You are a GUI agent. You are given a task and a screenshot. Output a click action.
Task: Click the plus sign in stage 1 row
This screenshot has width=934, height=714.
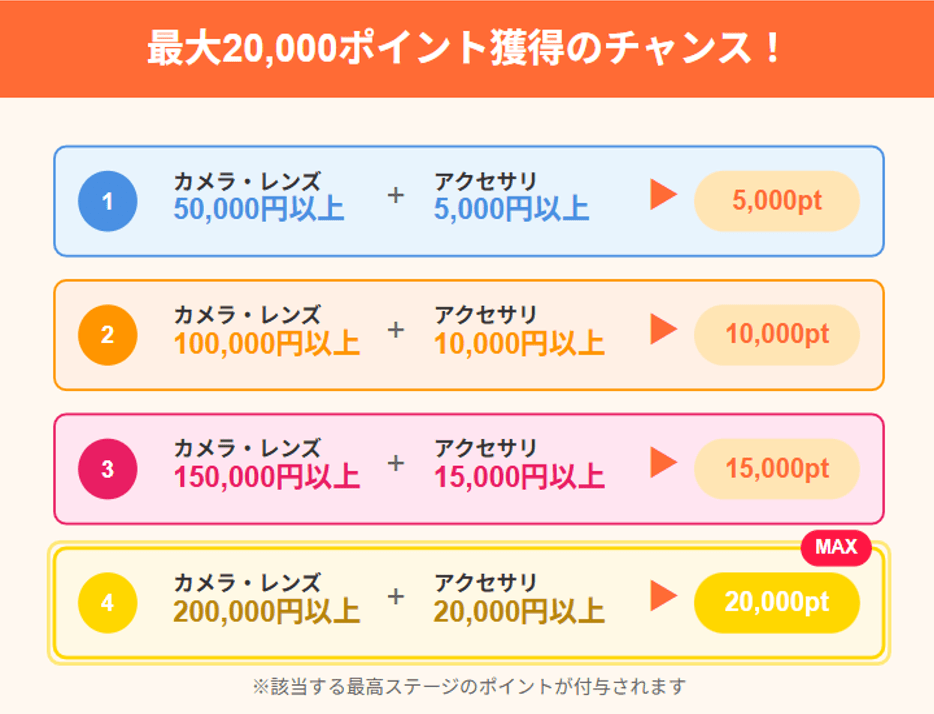[x=396, y=195]
